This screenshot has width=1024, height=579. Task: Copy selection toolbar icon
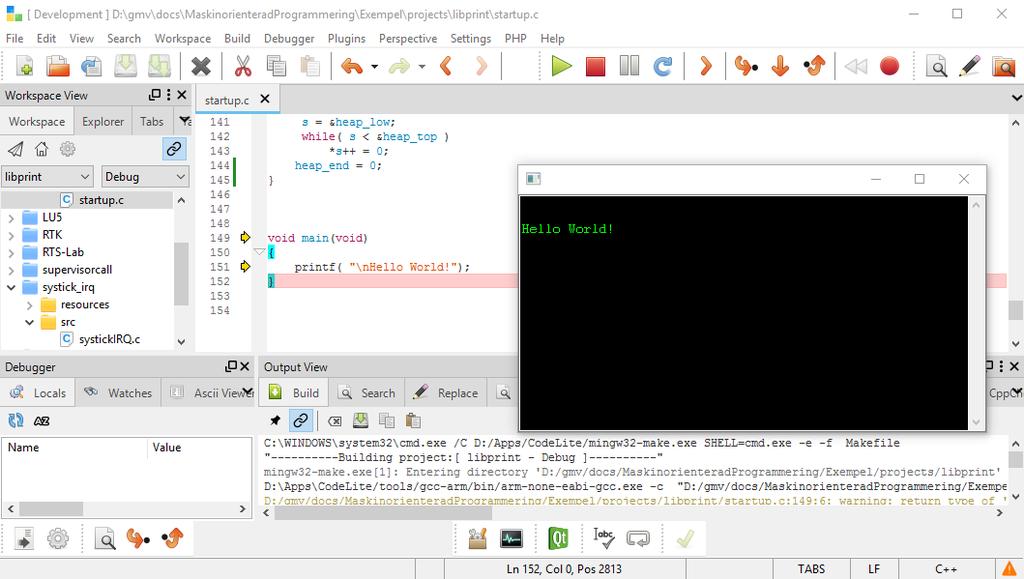click(276, 66)
